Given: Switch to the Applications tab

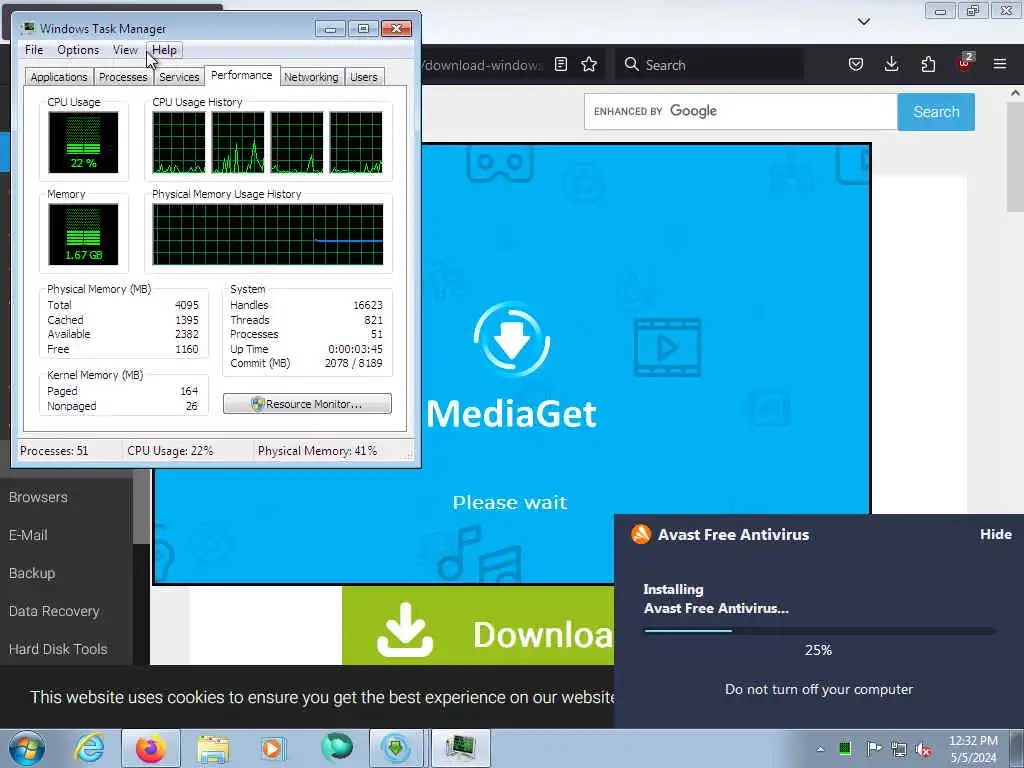Looking at the screenshot, I should [x=59, y=77].
